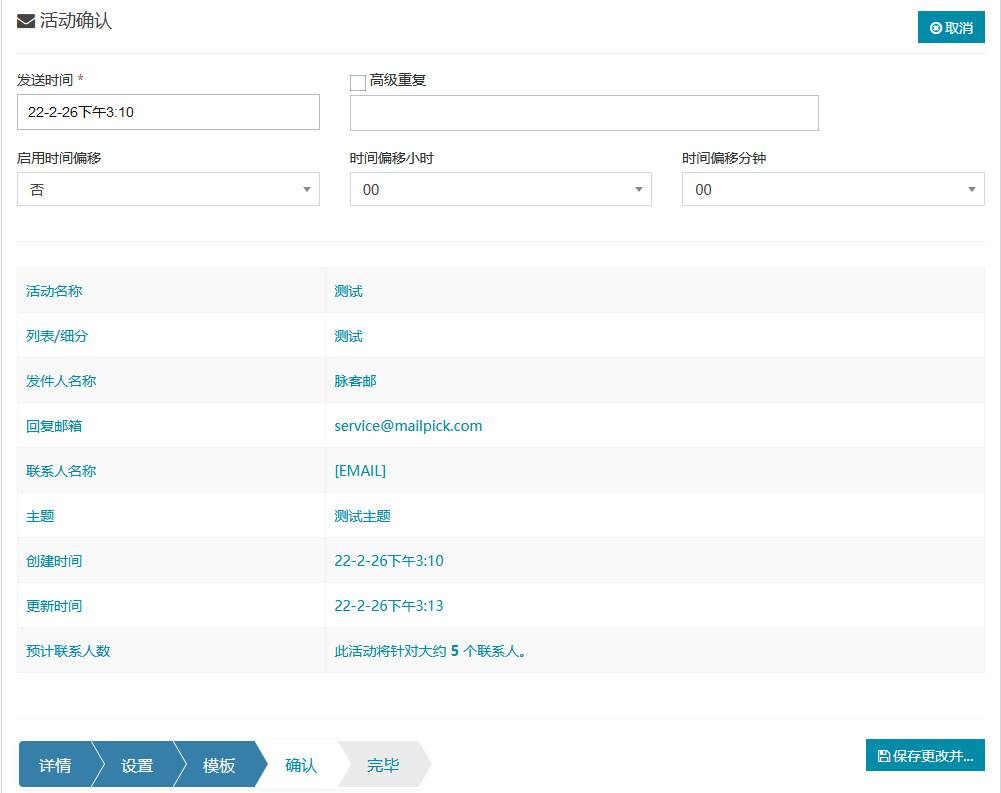Click the 此活动将针对大约 5 个联系人 text
The height and width of the screenshot is (793, 1001).
430,651
